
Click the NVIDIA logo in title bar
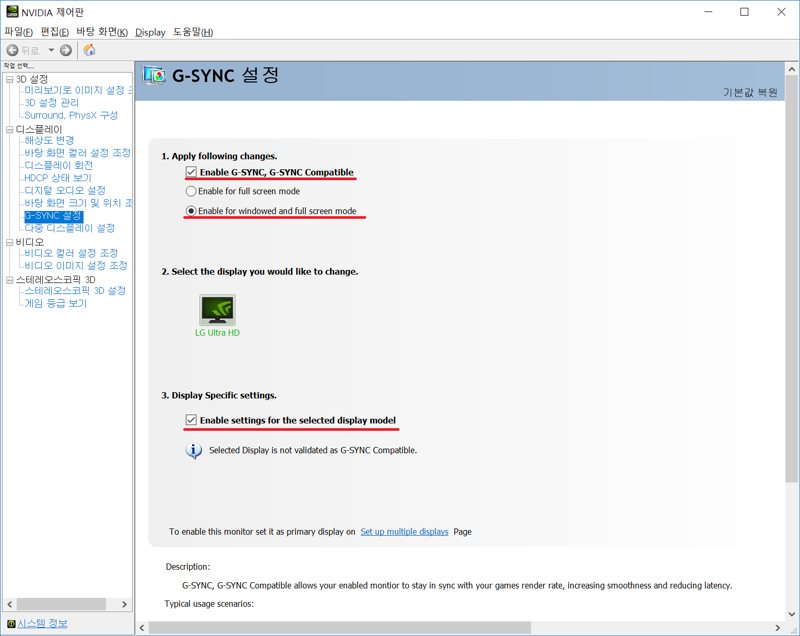[x=12, y=12]
